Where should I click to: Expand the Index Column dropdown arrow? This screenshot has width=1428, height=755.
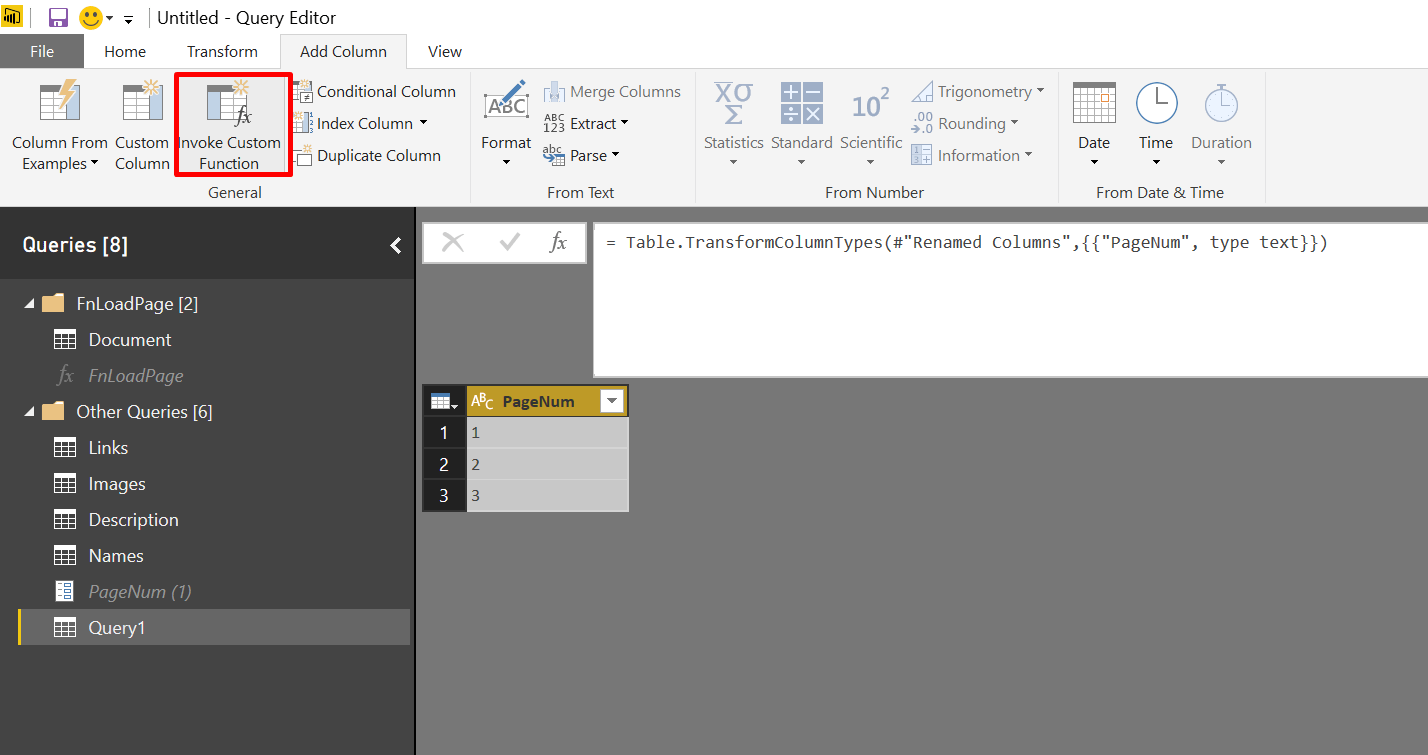[x=423, y=124]
